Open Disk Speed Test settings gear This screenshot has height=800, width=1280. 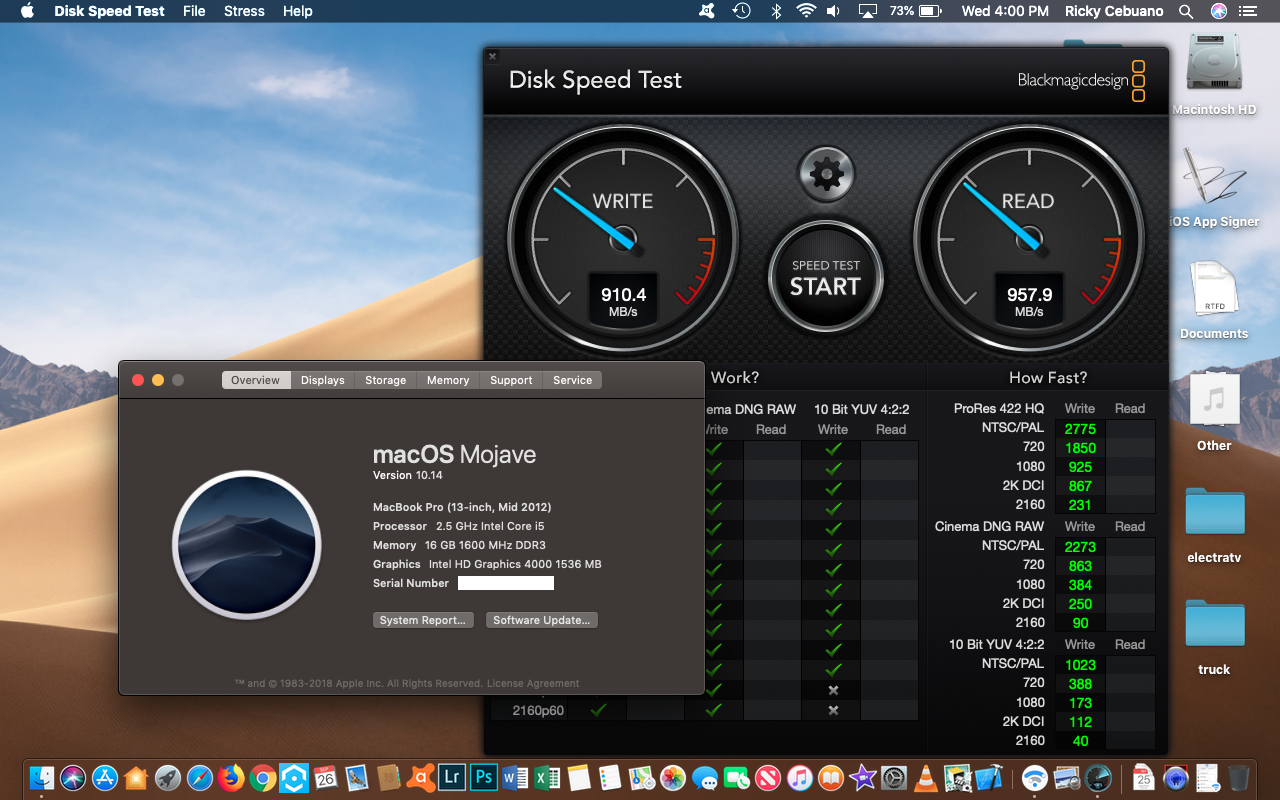click(x=826, y=174)
